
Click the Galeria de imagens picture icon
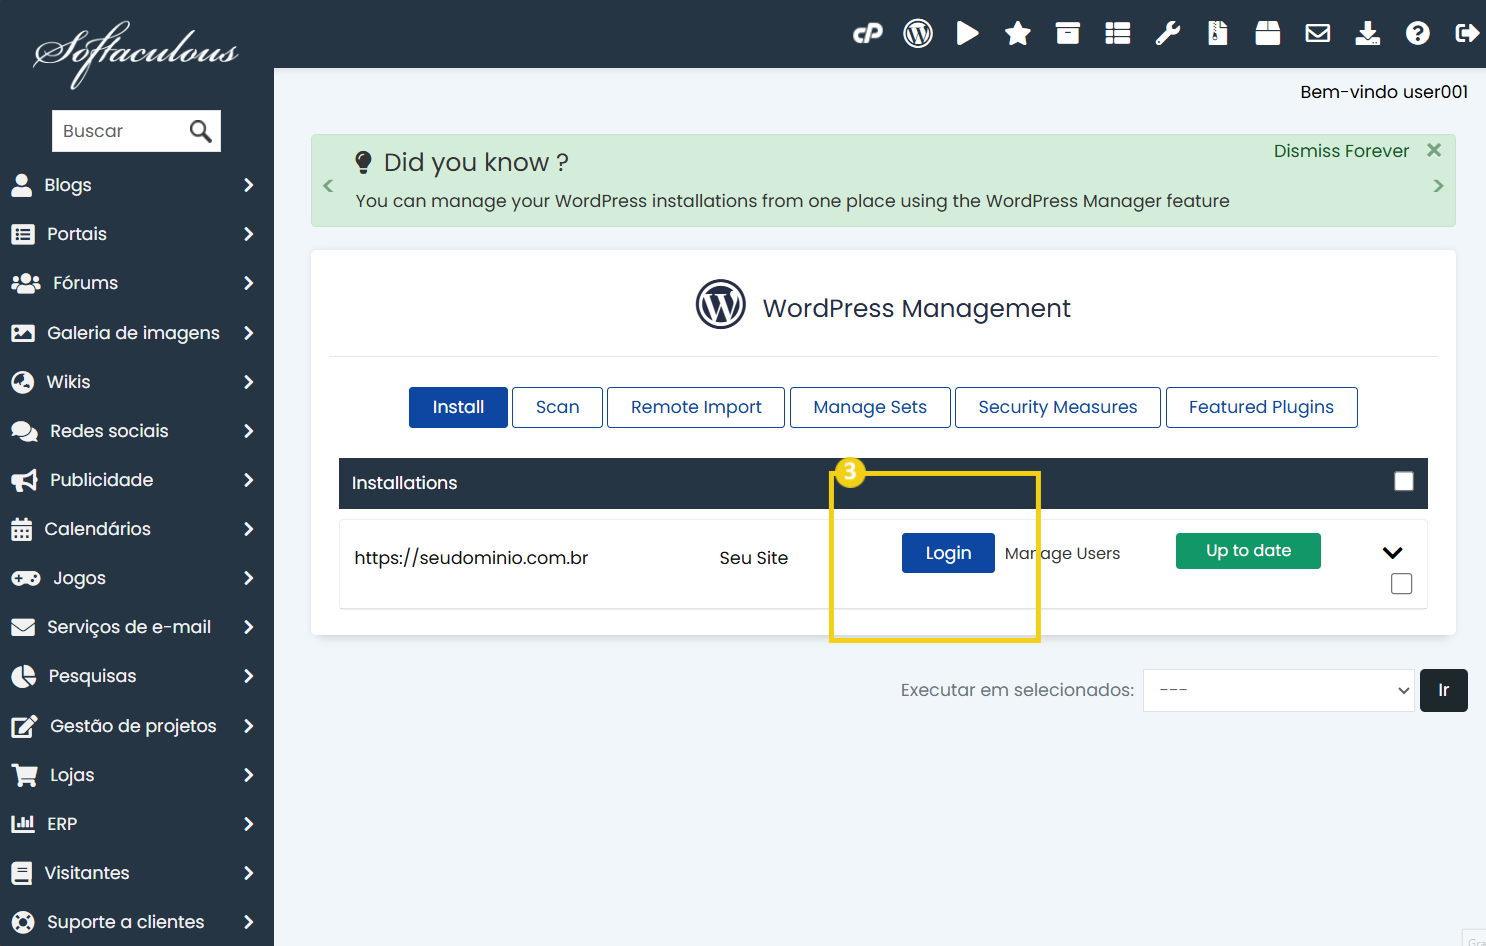pos(23,333)
